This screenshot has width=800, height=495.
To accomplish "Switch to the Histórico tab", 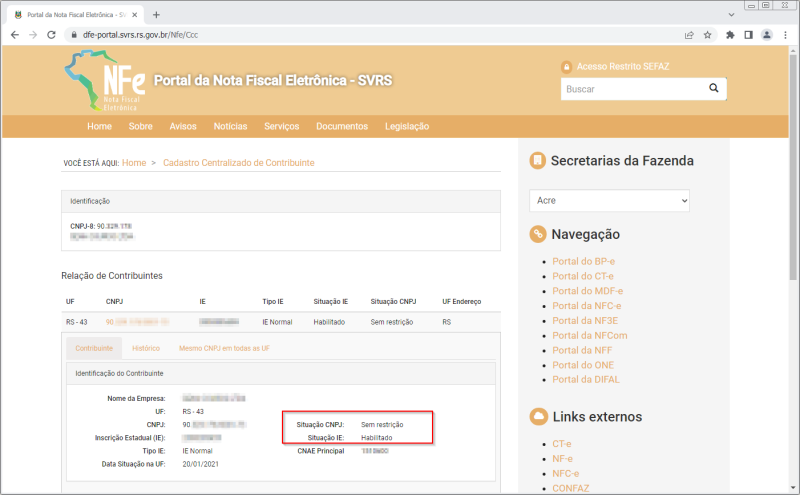I will [x=146, y=348].
